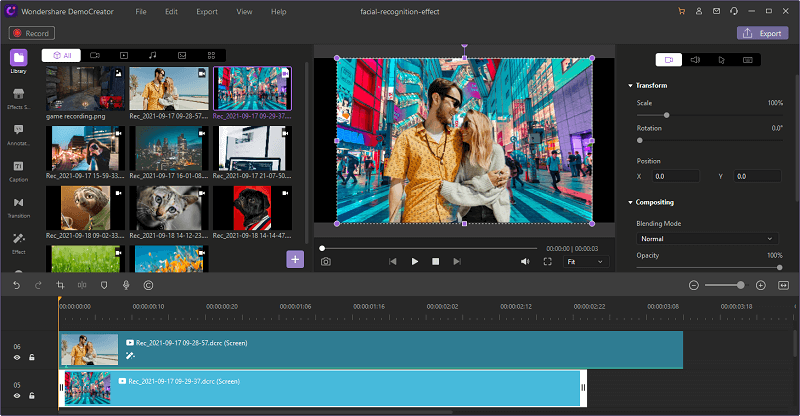
Task: Click fit timeline to window icon
Action: point(784,285)
